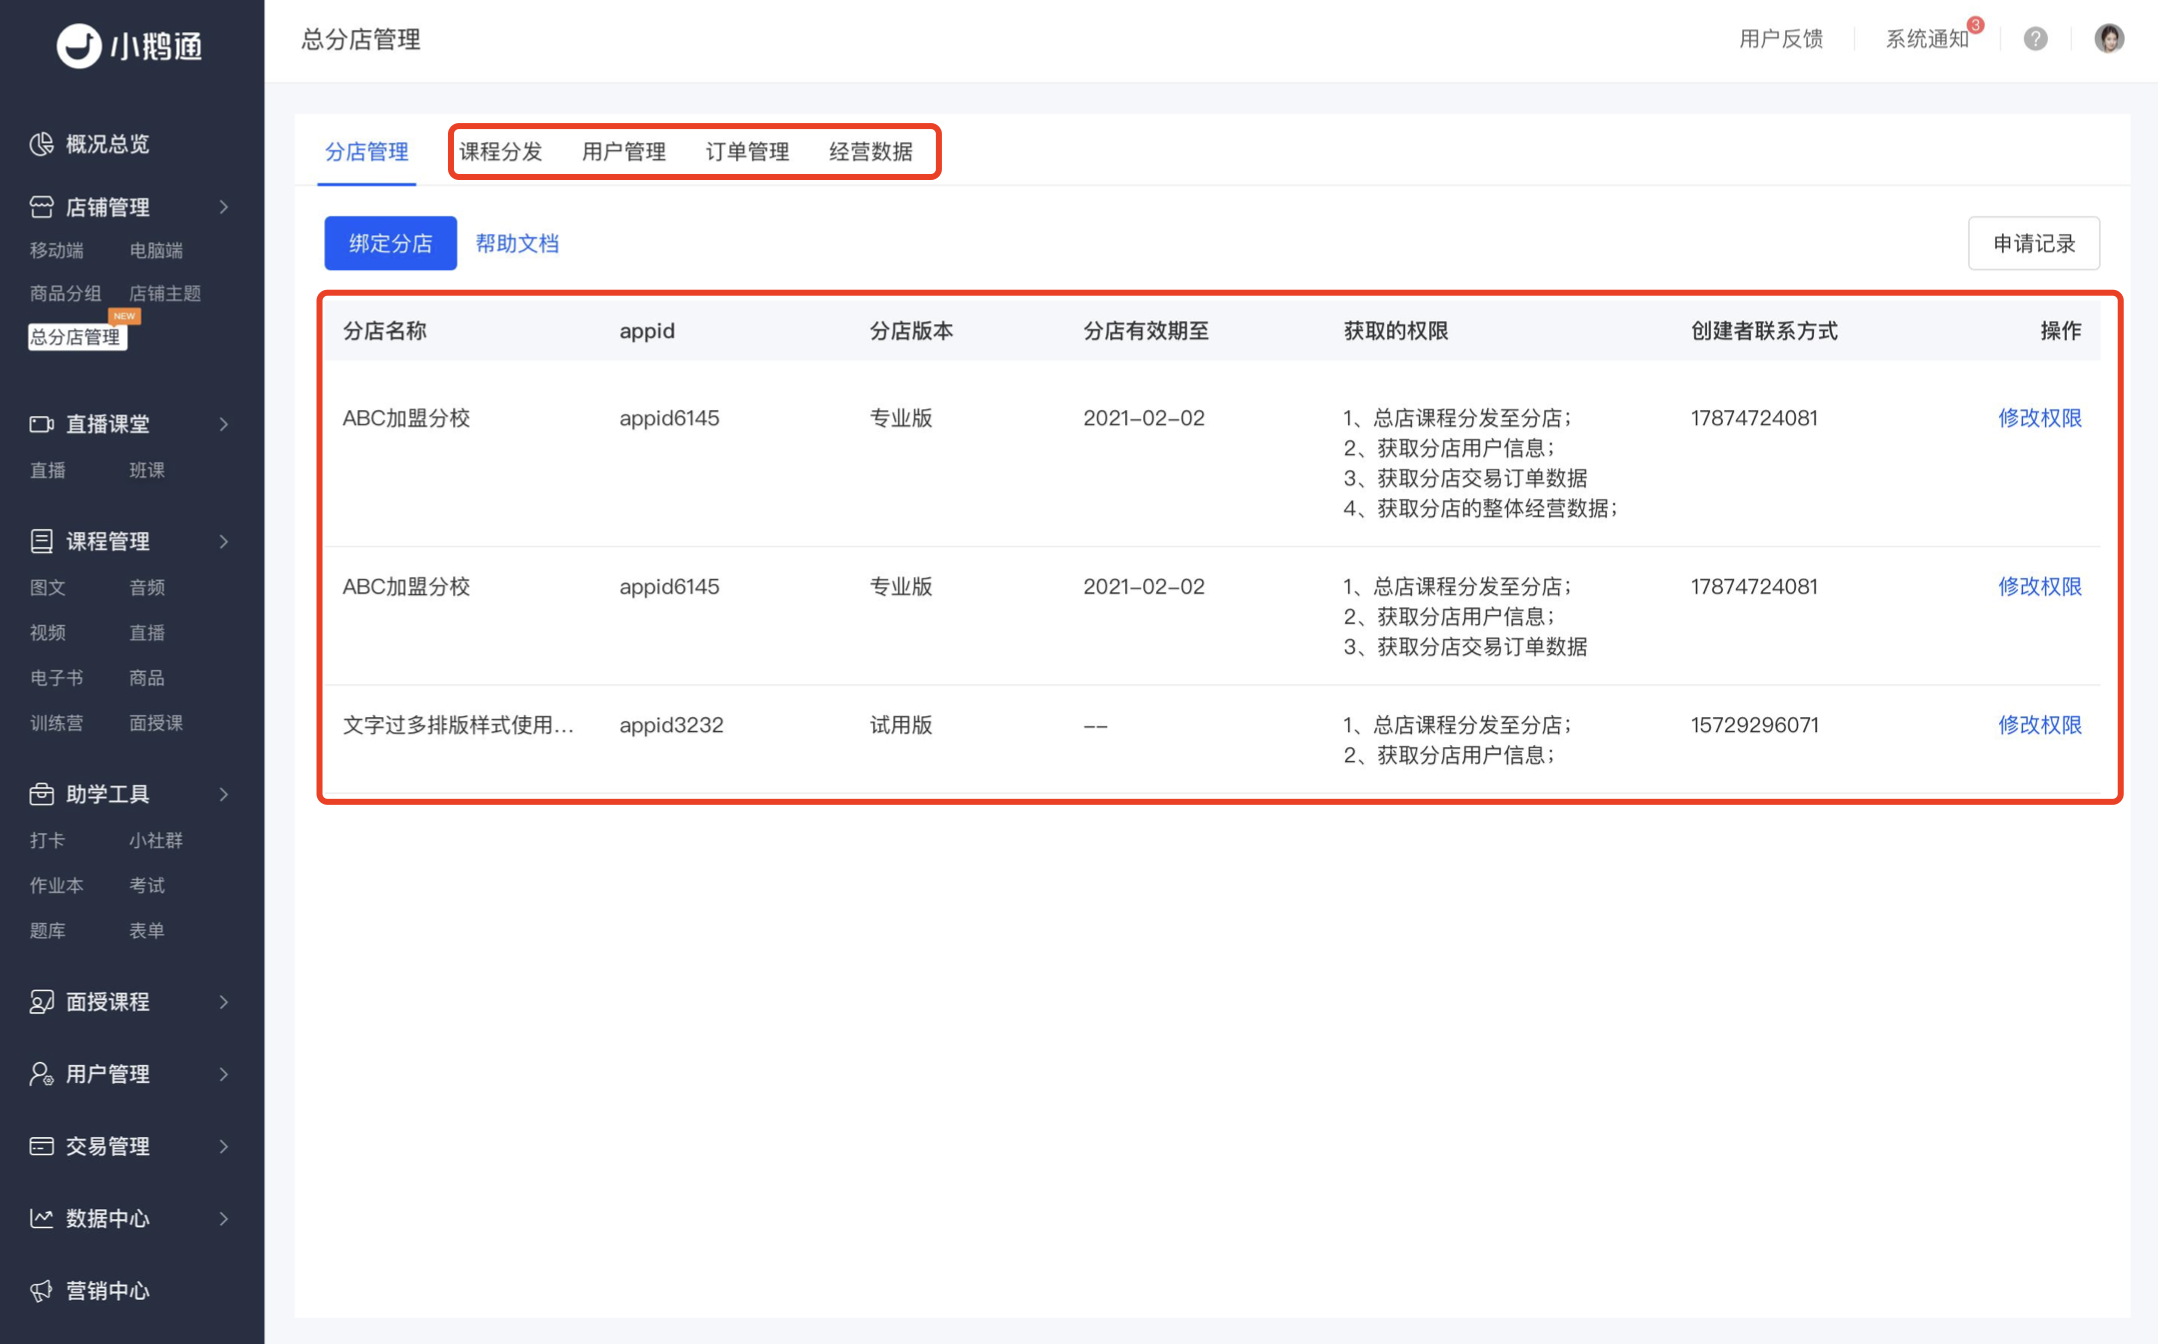This screenshot has width=2158, height=1344.
Task: Click the 绑定分店 button
Action: click(390, 243)
